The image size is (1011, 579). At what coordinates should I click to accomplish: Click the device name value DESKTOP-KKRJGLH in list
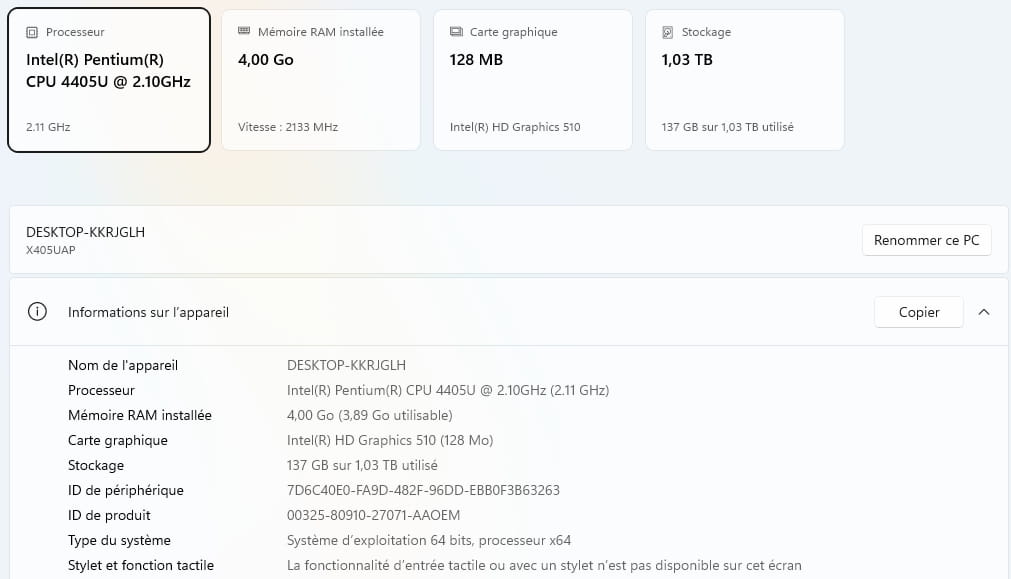[x=346, y=366]
